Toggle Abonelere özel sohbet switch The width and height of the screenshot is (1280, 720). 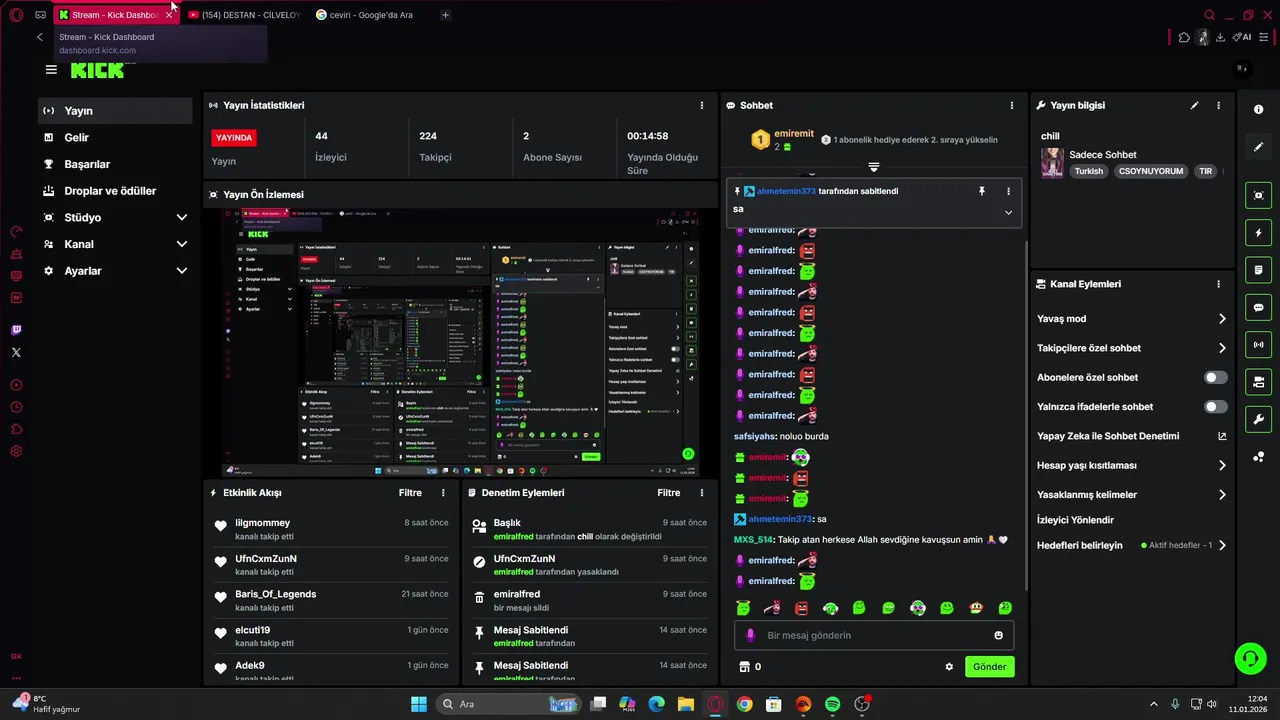(1216, 378)
